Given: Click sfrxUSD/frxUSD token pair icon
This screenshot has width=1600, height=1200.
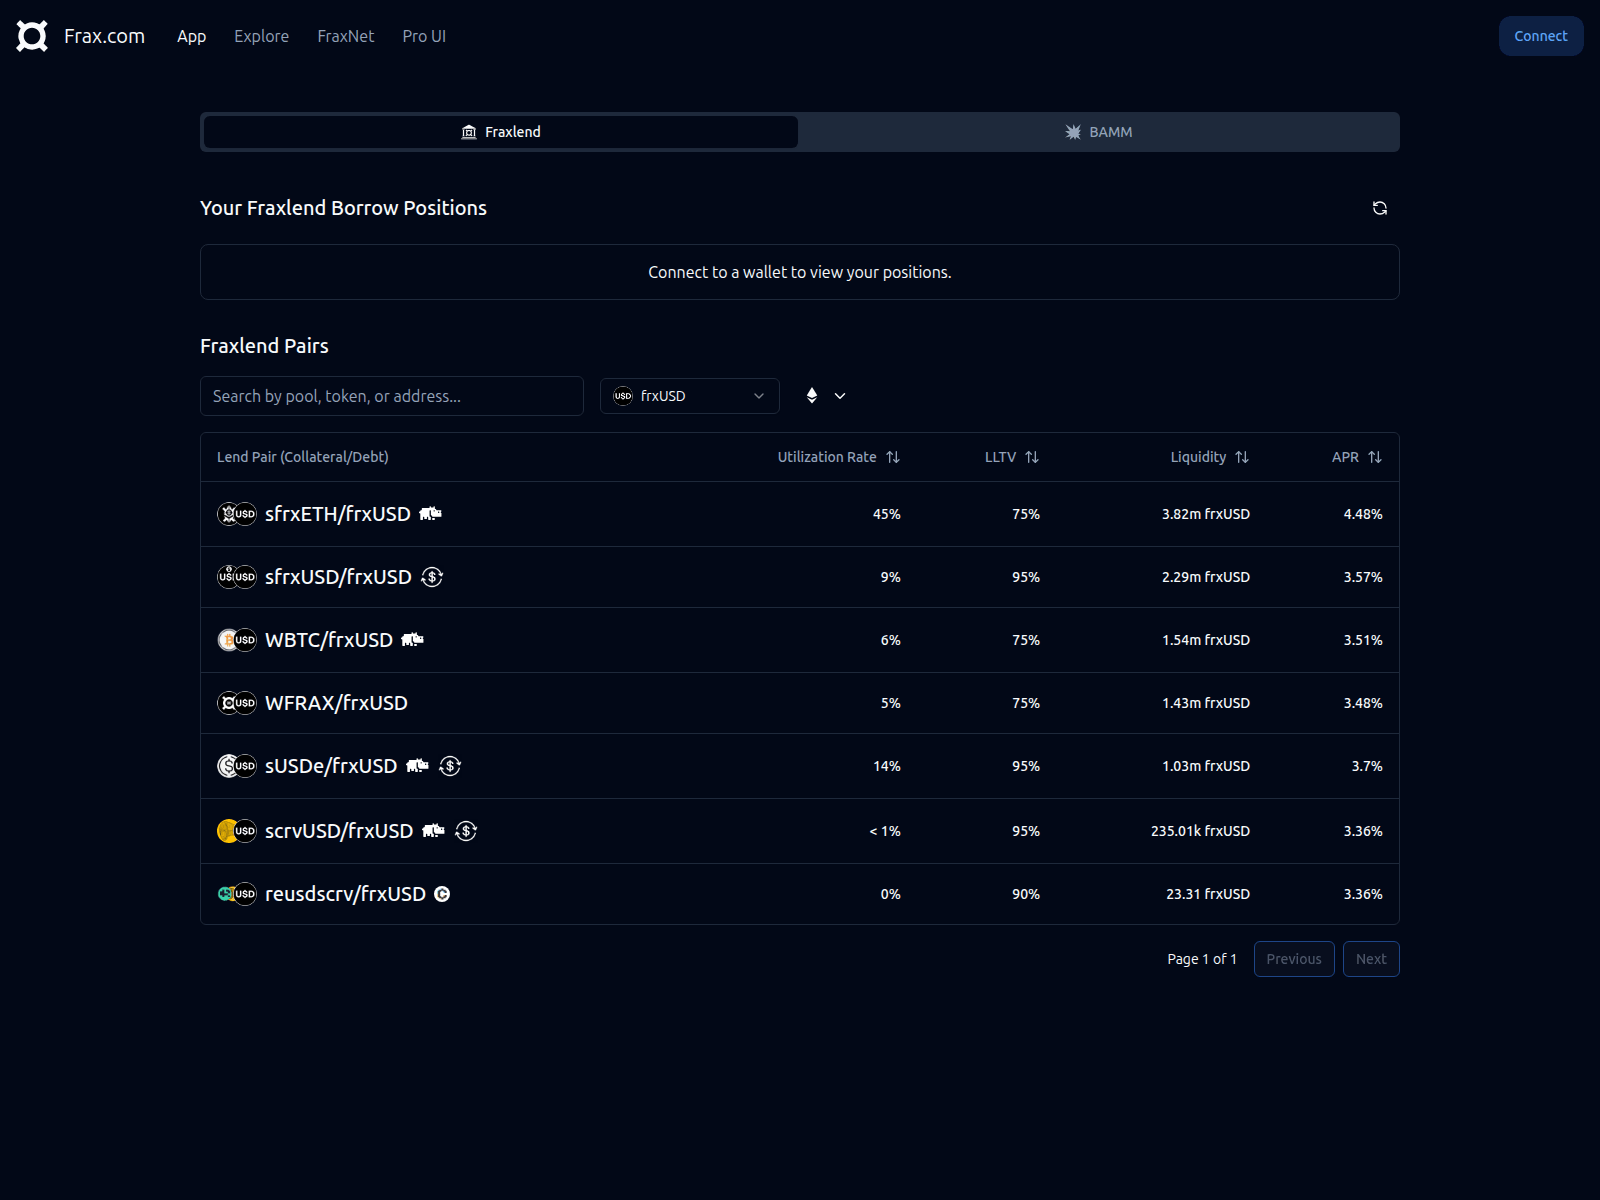Looking at the screenshot, I should pyautogui.click(x=237, y=577).
